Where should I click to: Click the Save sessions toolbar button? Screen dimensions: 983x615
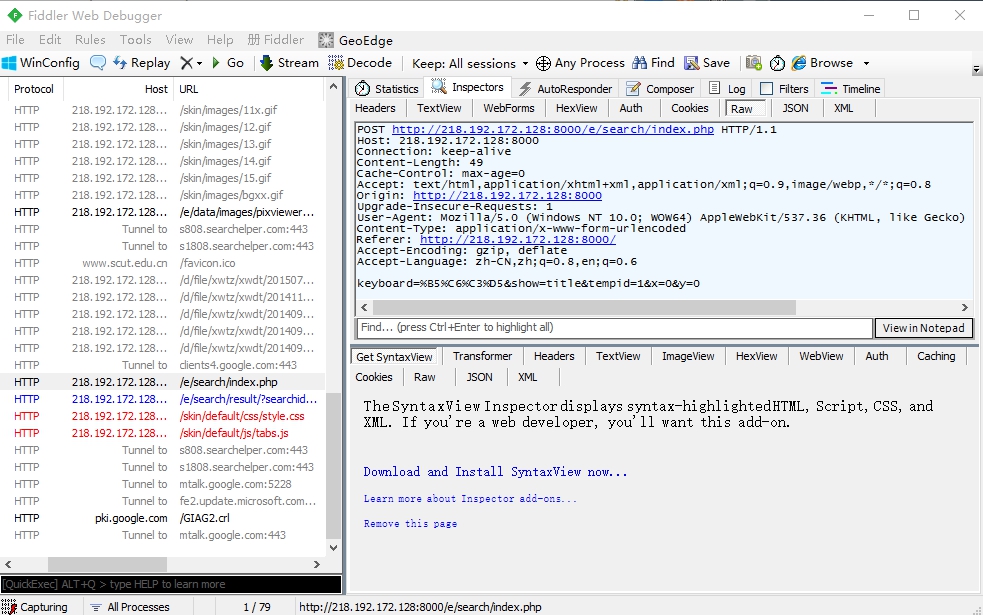[707, 63]
